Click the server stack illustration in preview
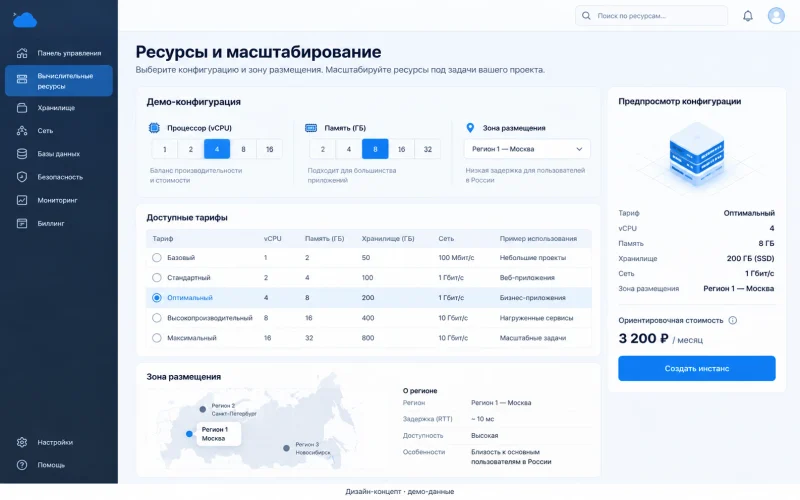 coord(696,153)
